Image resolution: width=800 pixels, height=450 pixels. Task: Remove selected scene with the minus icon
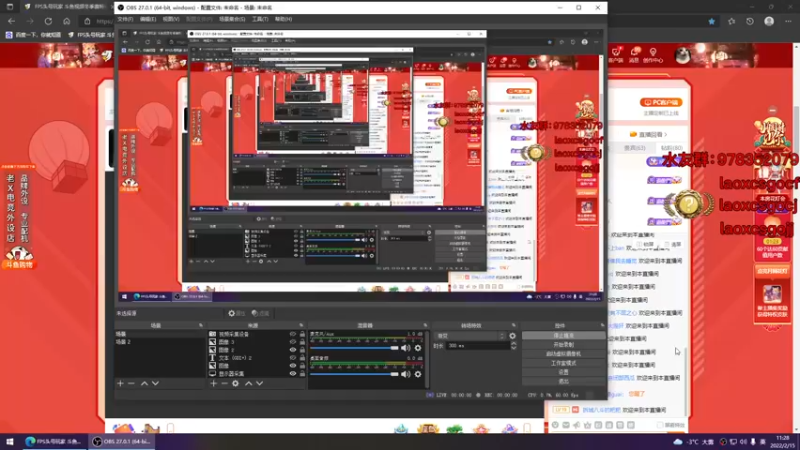point(131,383)
